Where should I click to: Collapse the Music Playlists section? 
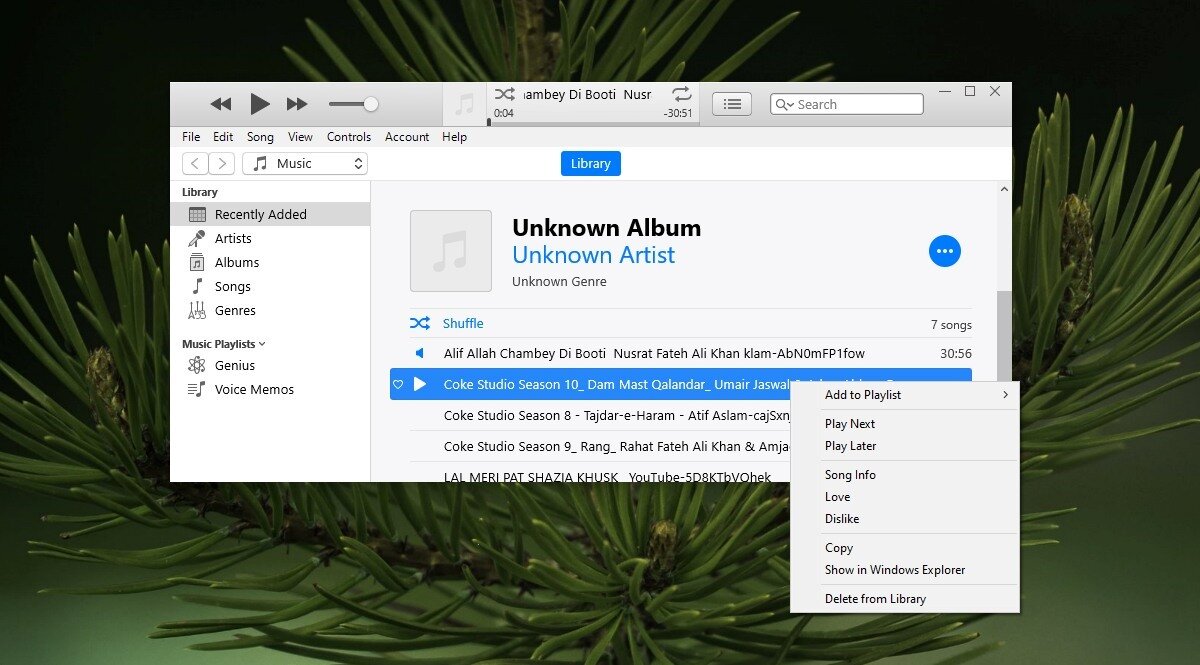[x=261, y=343]
